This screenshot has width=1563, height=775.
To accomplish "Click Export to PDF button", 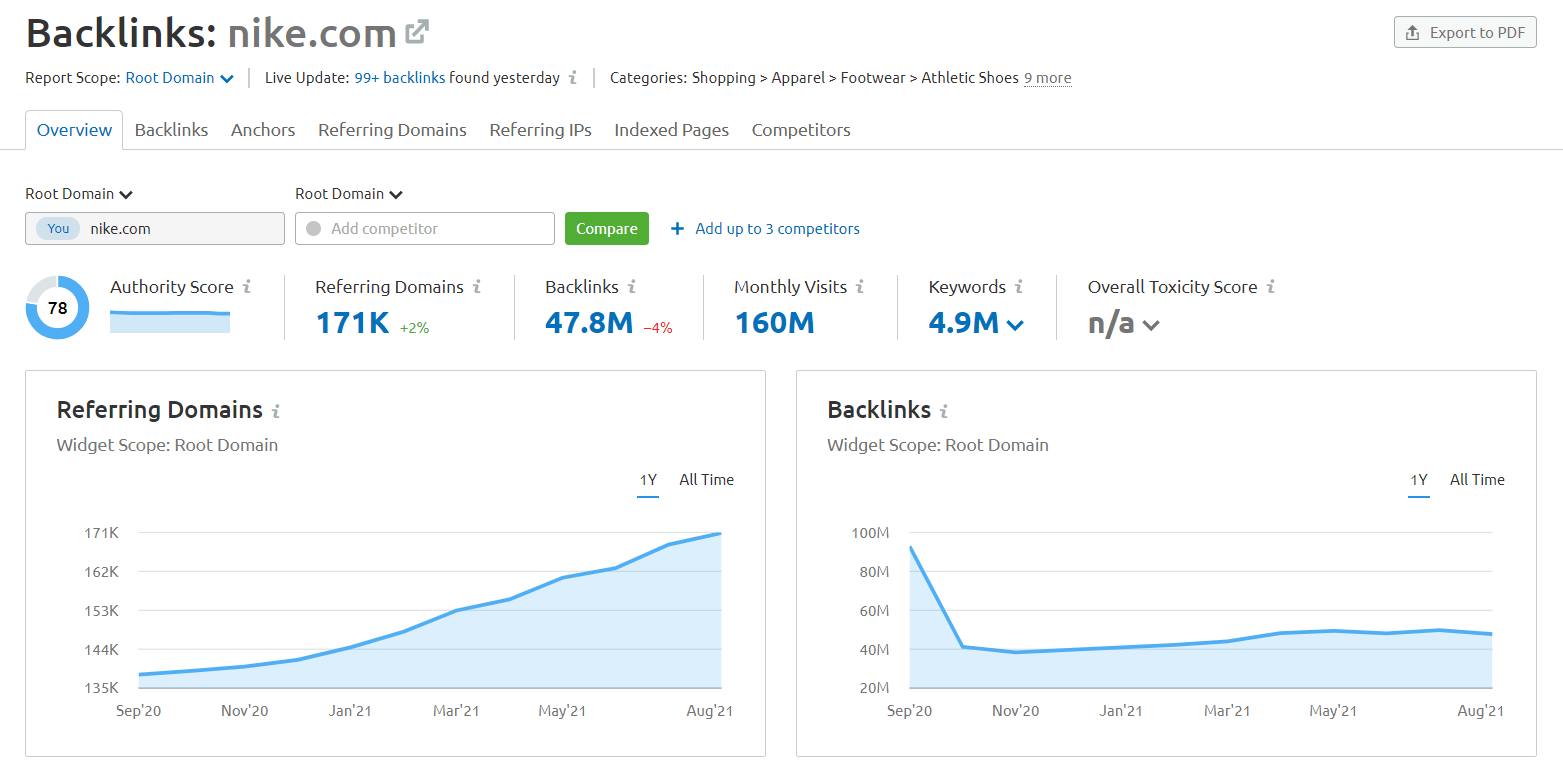I will click(1465, 33).
